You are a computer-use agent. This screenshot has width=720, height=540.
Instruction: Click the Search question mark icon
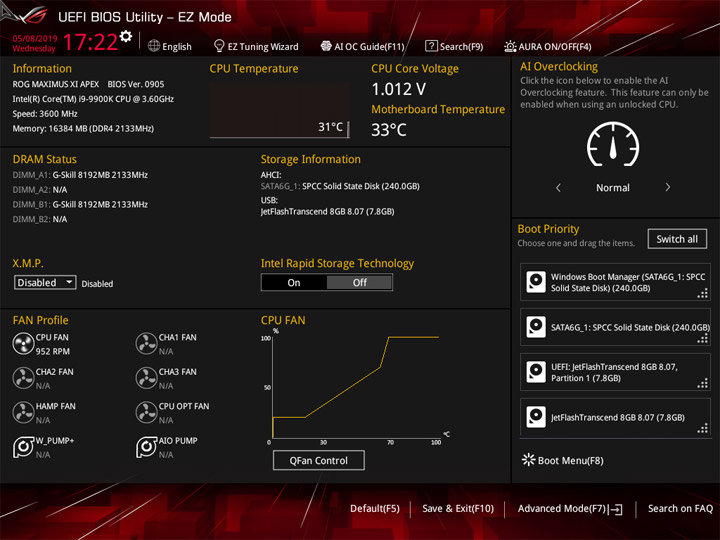click(431, 45)
